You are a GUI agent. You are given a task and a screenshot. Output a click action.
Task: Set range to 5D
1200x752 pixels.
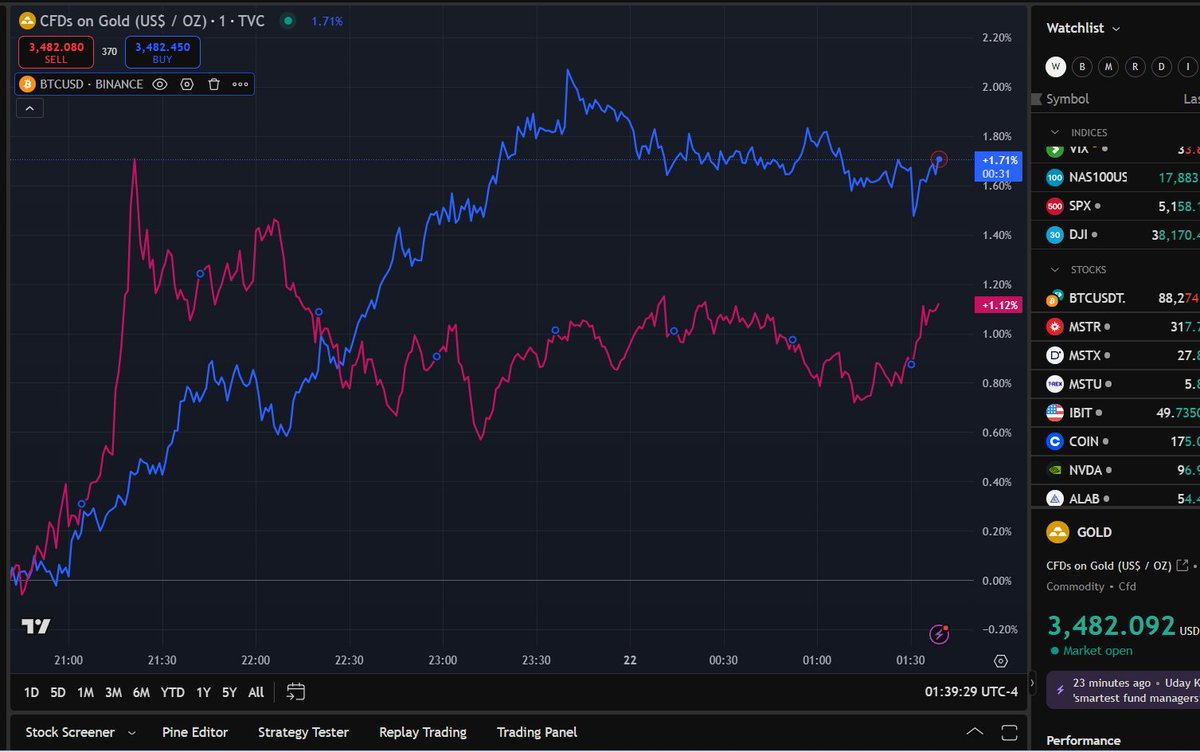[x=58, y=692]
